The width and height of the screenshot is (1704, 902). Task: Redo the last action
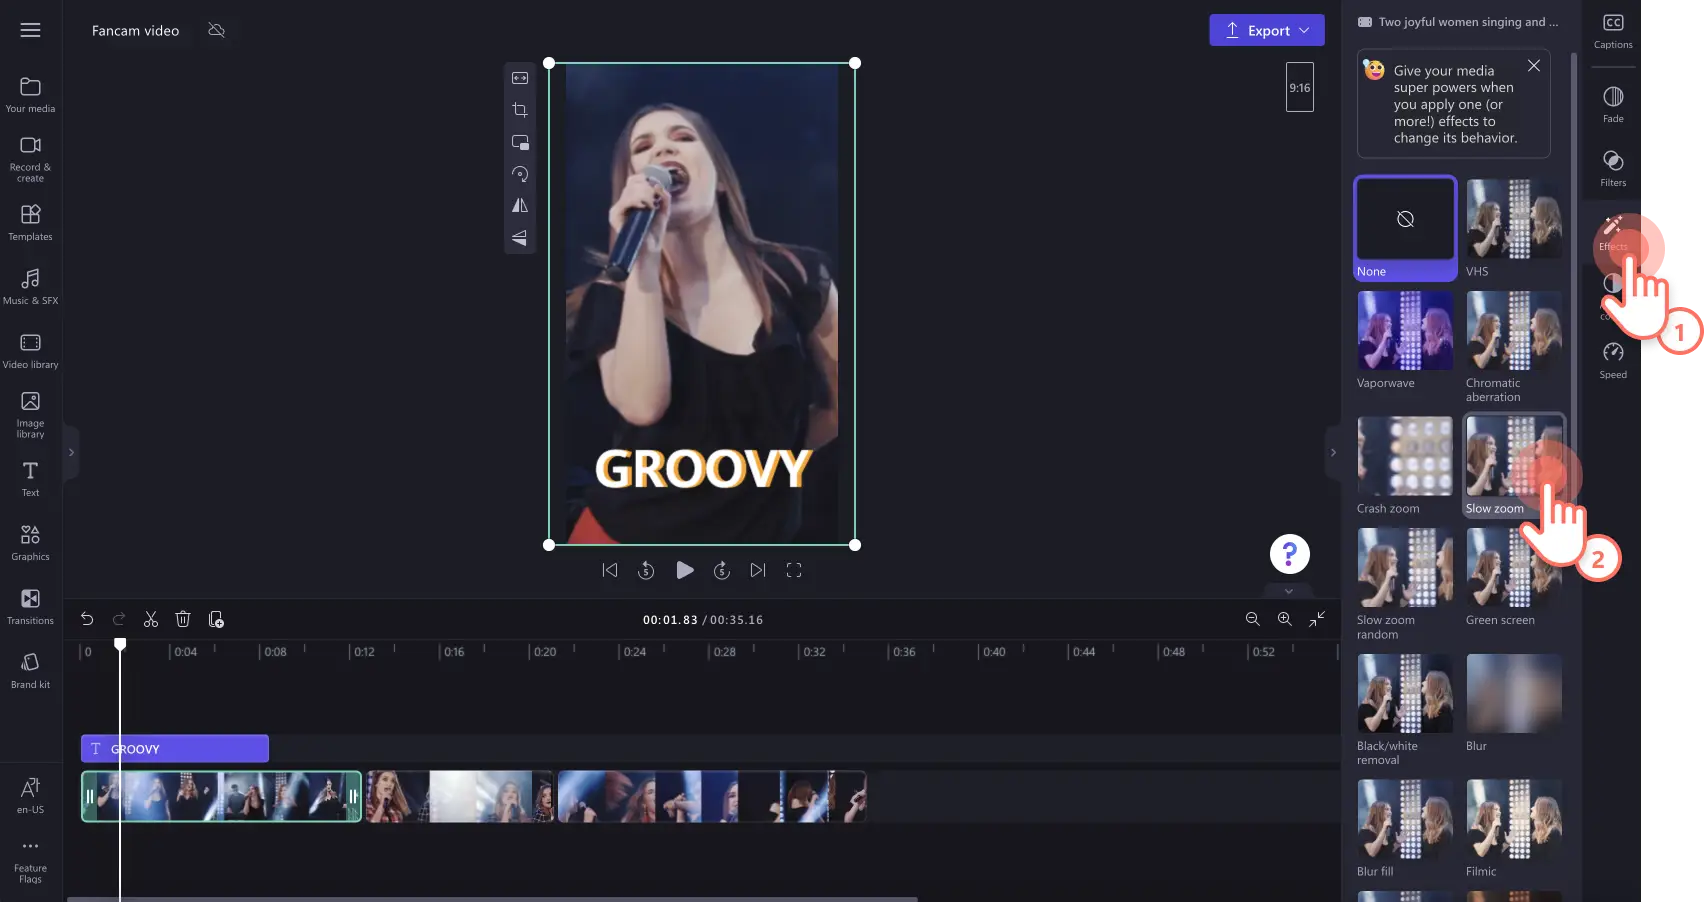click(x=119, y=619)
